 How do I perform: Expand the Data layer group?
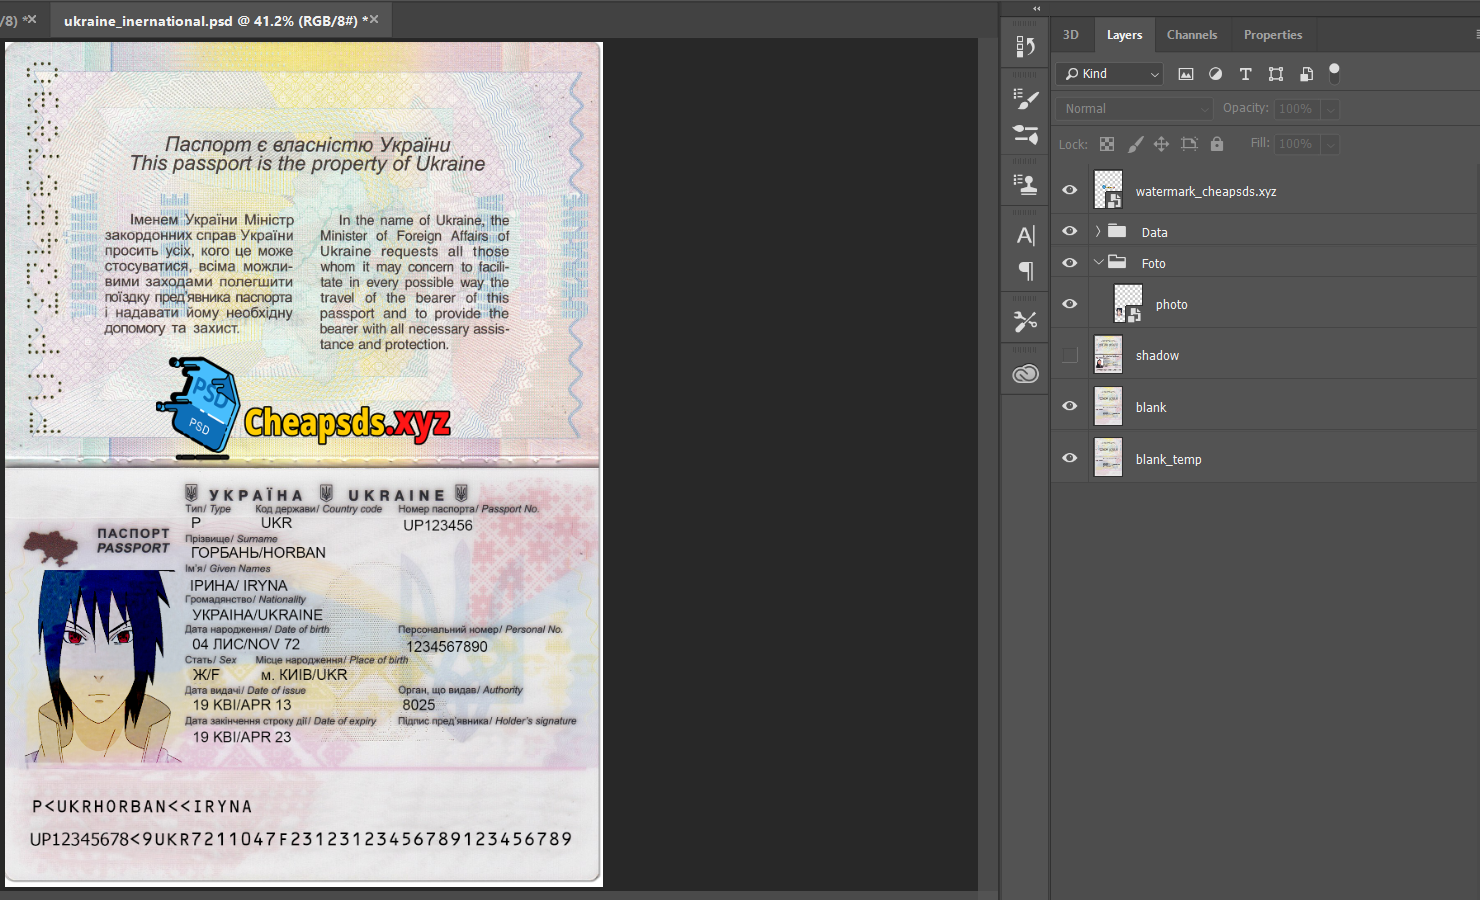pos(1098,232)
